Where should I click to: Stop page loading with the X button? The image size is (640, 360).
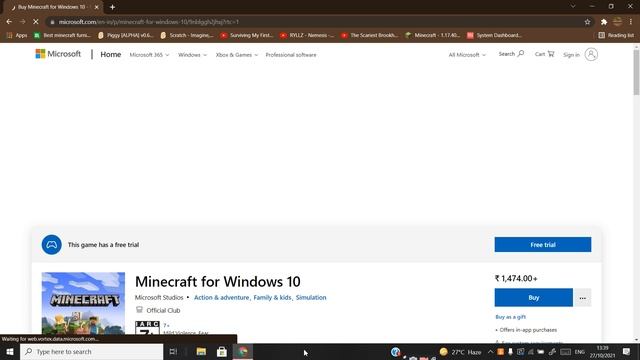pyautogui.click(x=36, y=22)
